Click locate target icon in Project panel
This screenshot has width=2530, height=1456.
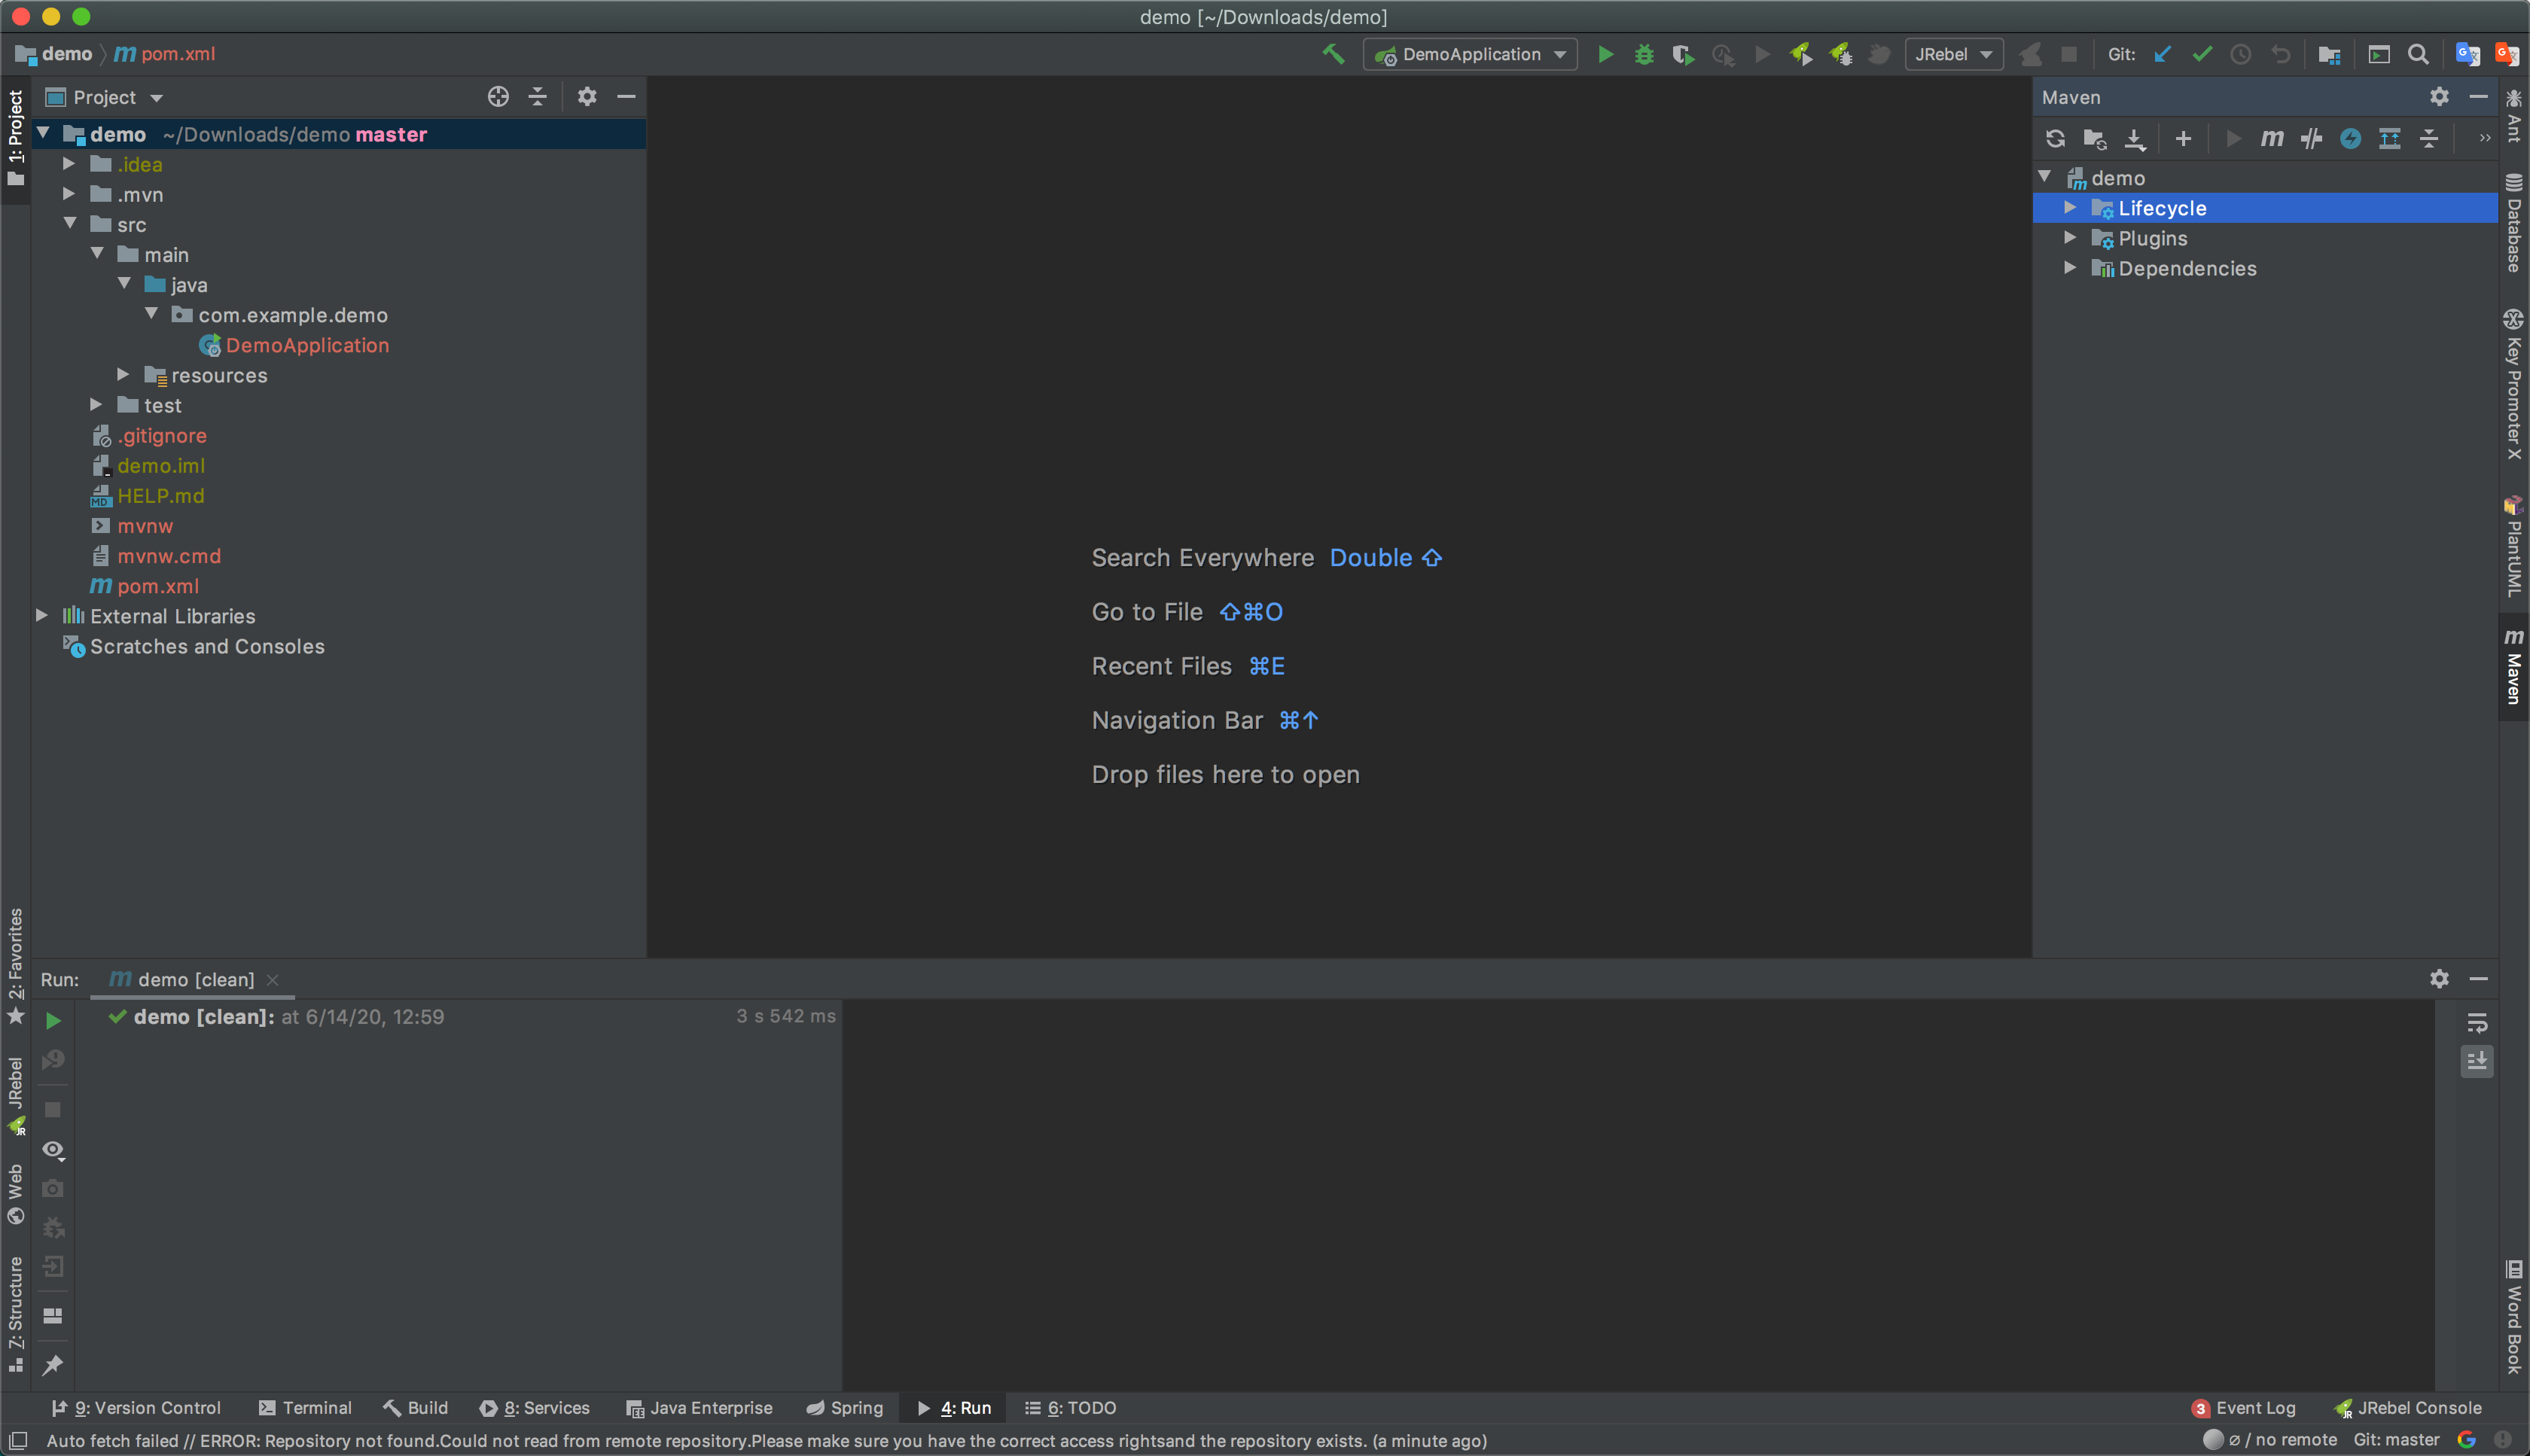tap(498, 96)
